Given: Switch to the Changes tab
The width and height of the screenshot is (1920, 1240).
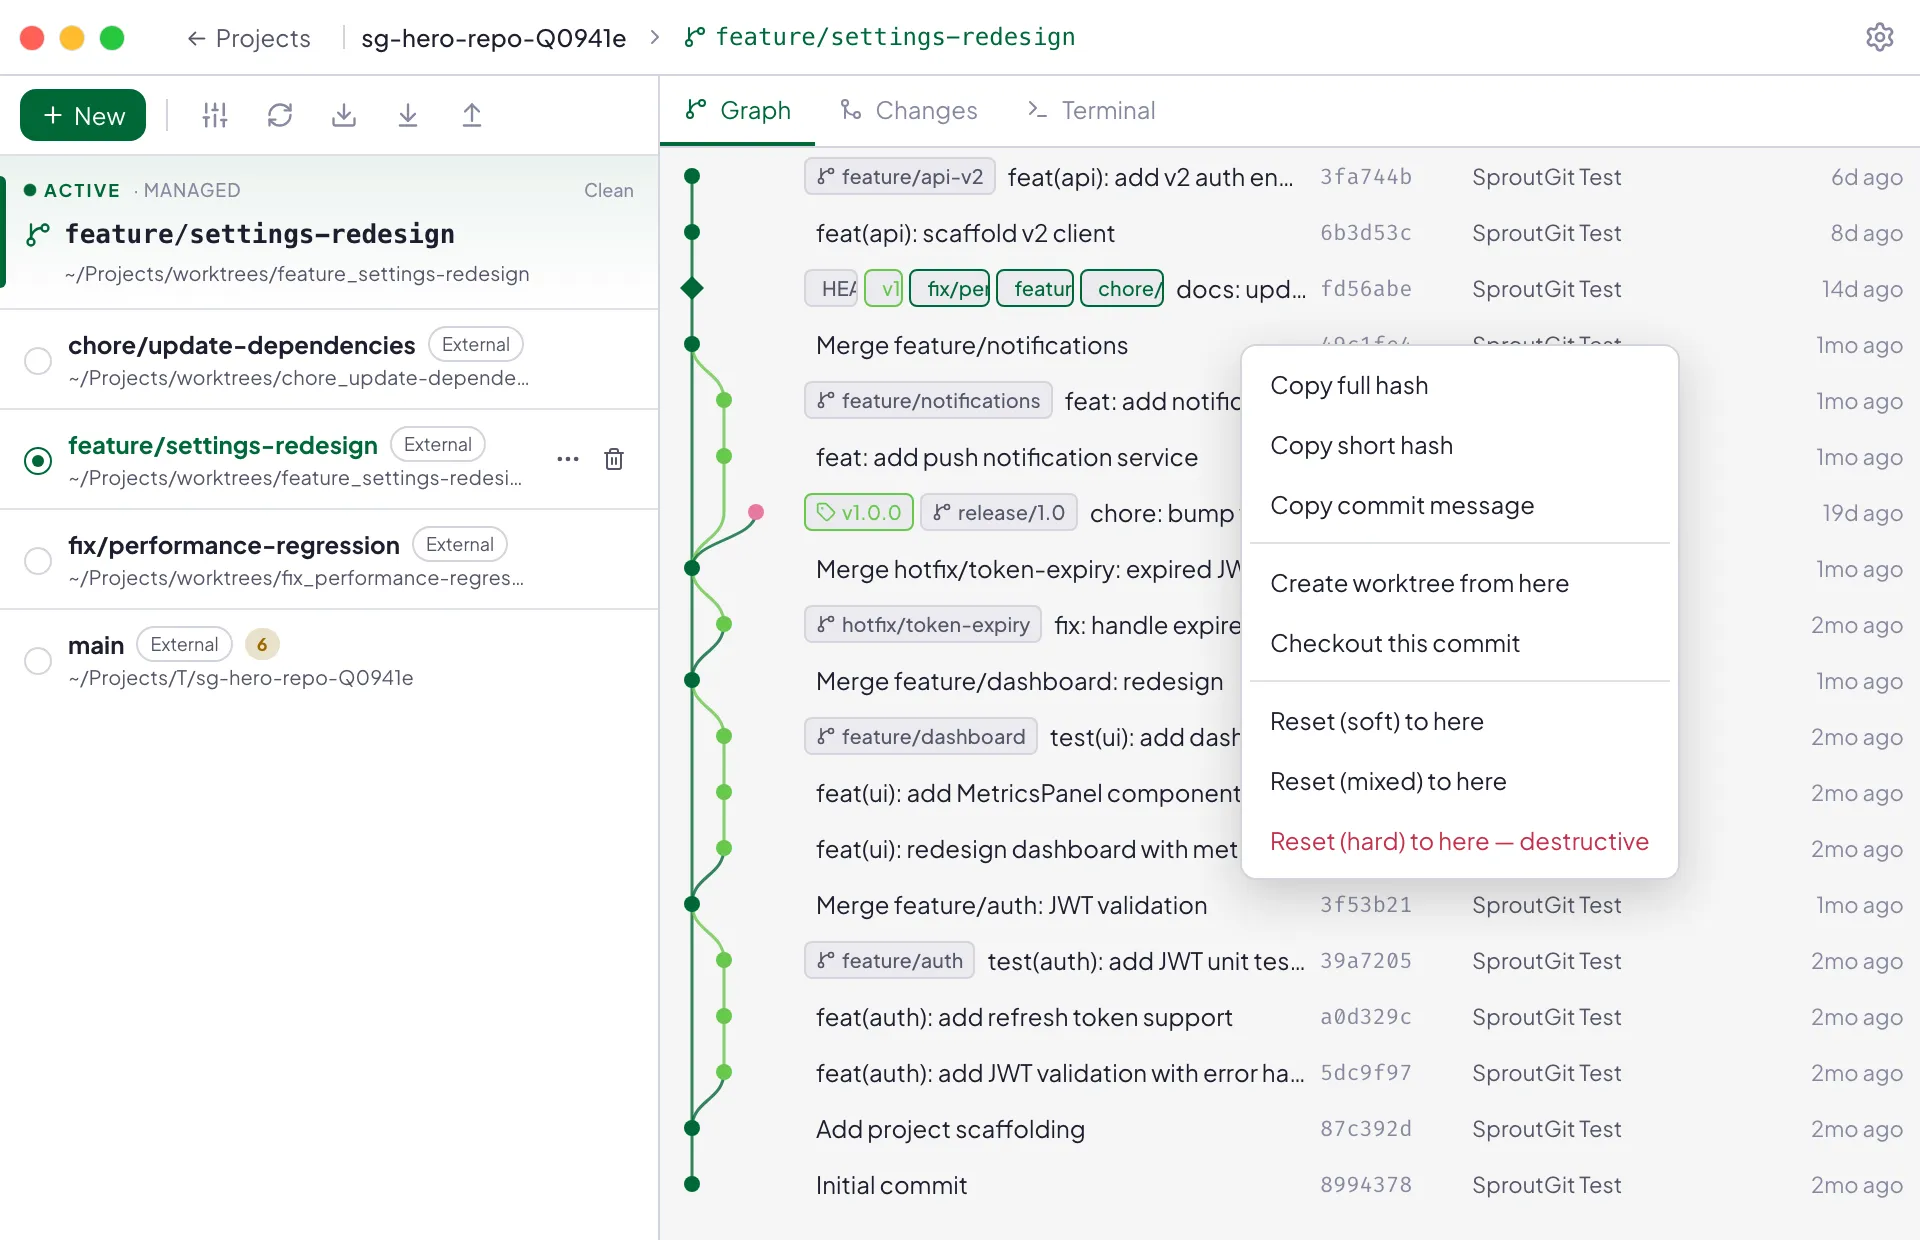Looking at the screenshot, I should pos(908,110).
